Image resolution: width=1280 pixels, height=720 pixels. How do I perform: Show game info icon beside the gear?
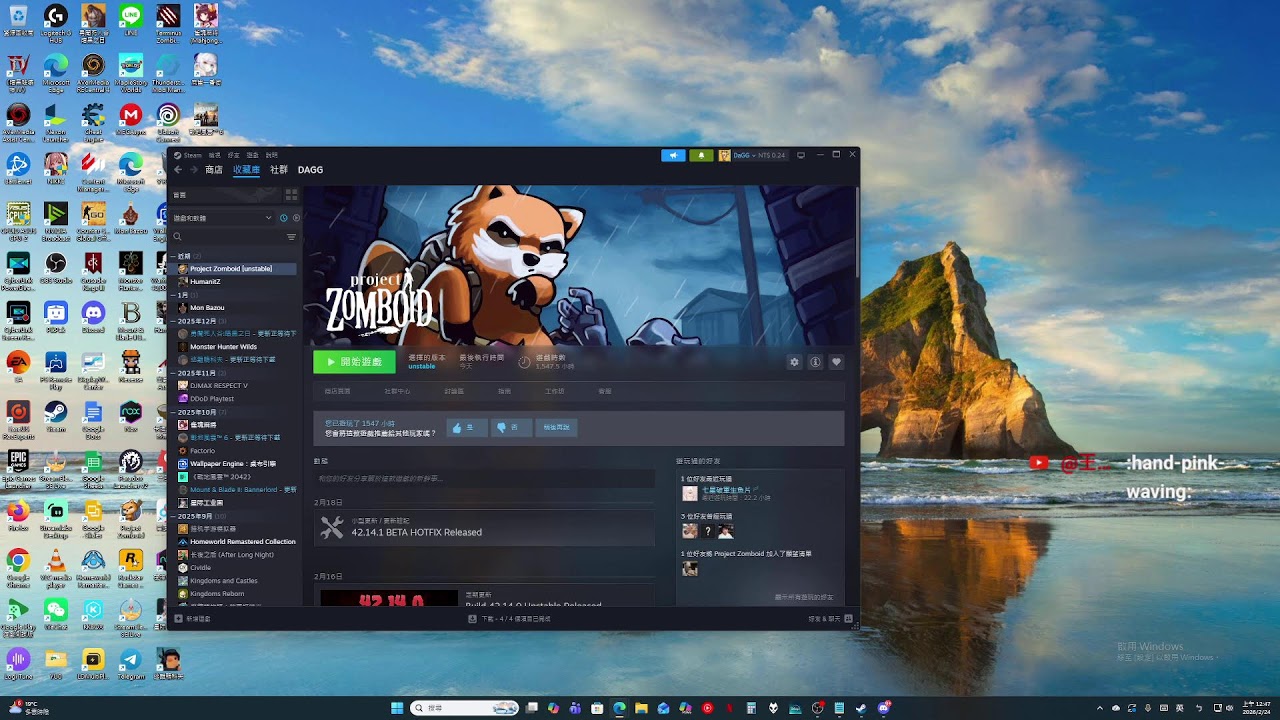point(815,362)
